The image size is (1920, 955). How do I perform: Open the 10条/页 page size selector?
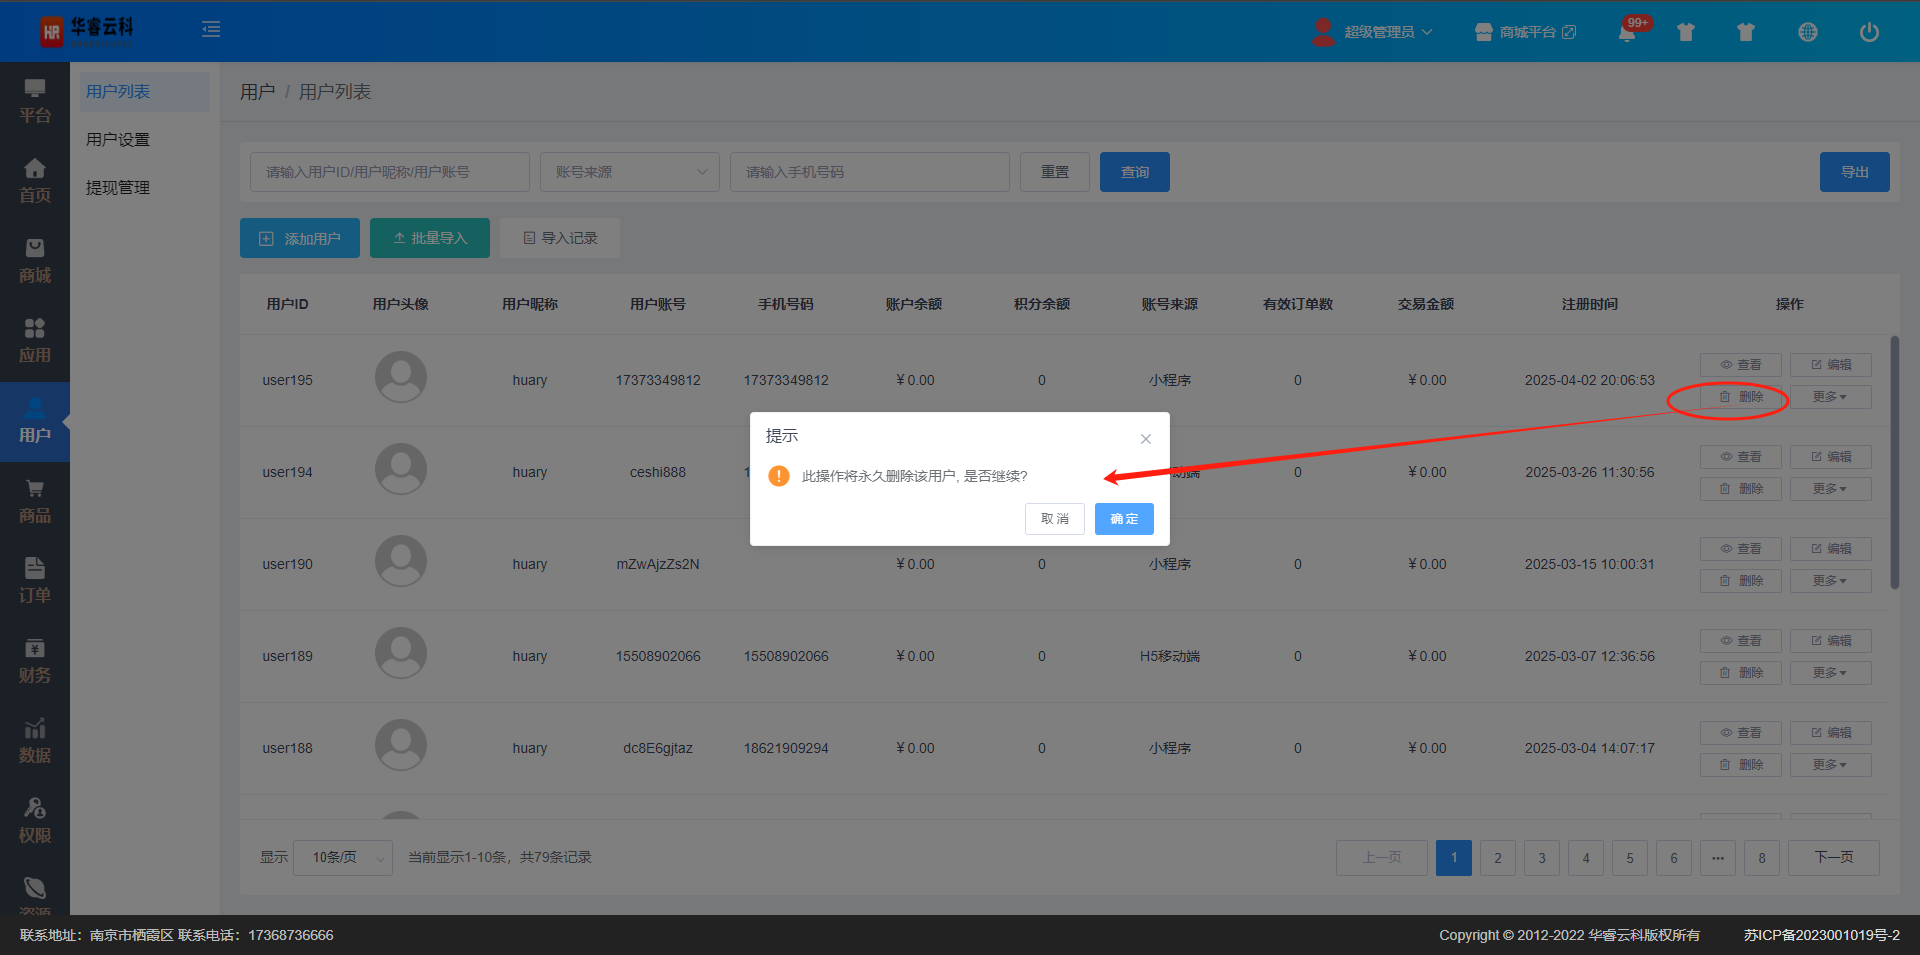(x=343, y=858)
